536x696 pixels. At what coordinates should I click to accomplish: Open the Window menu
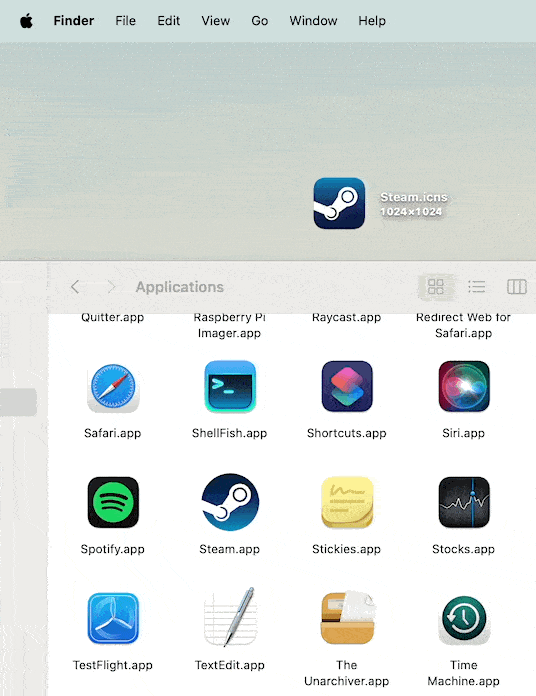click(x=313, y=21)
